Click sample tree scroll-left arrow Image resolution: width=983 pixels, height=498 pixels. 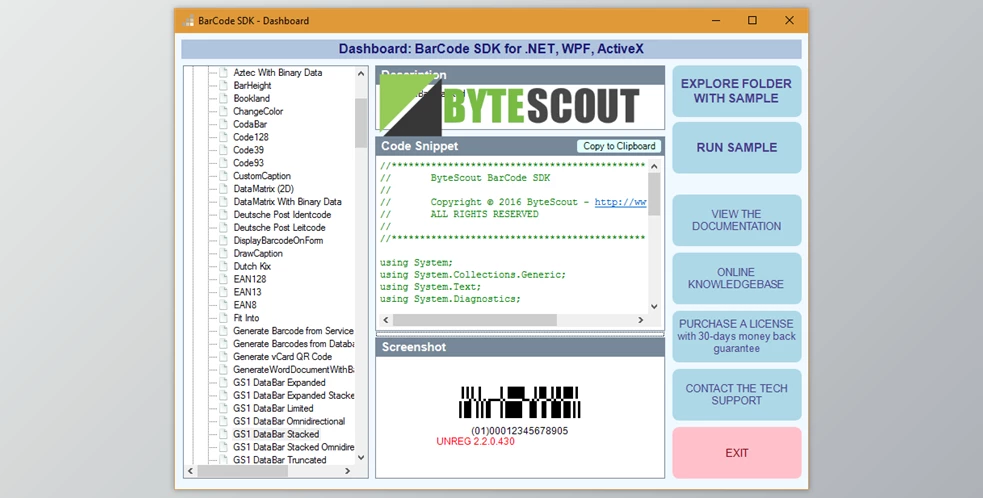pyautogui.click(x=191, y=470)
